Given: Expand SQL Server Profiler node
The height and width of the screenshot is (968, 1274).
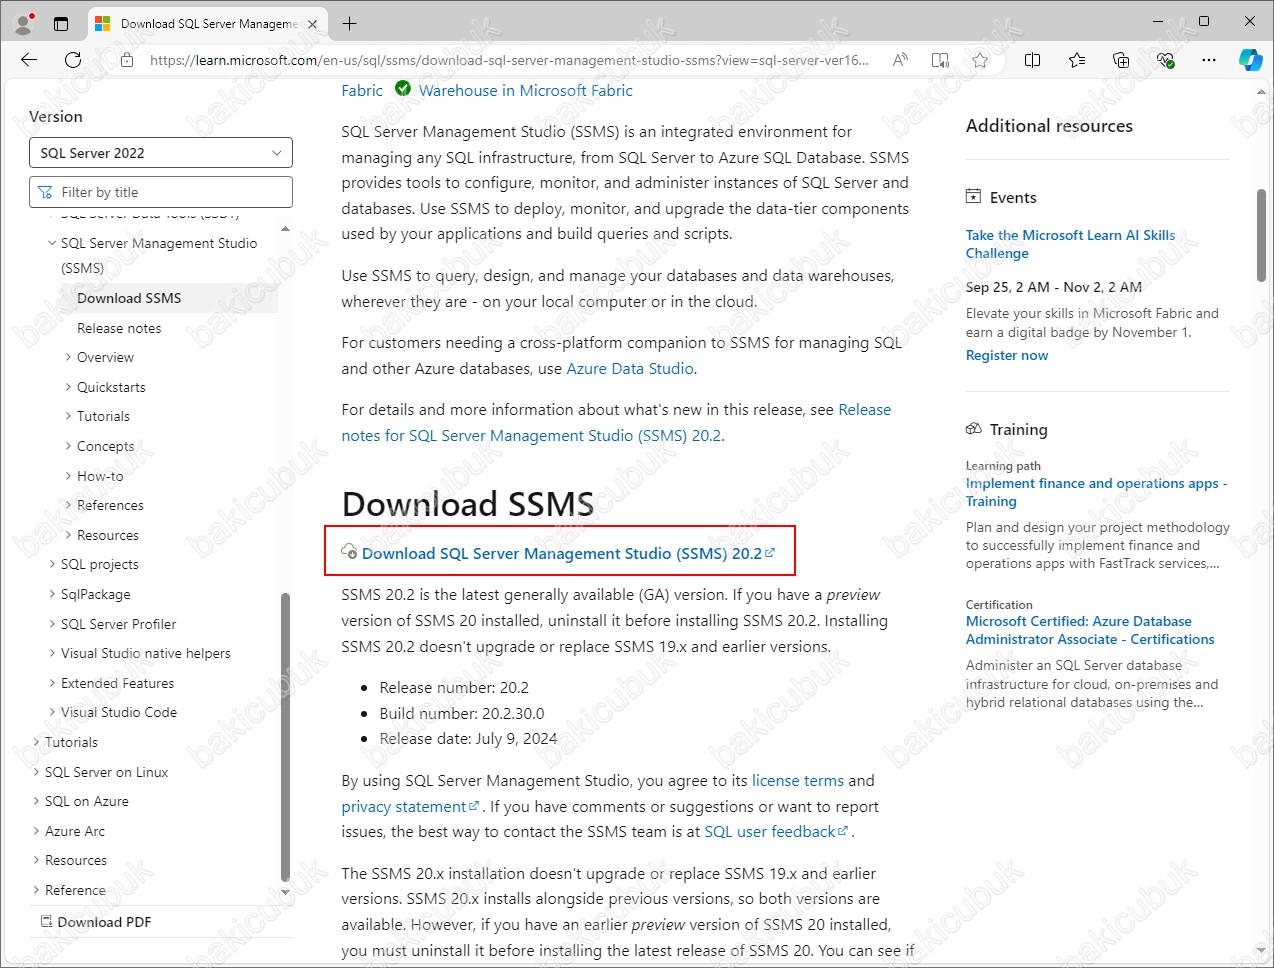Looking at the screenshot, I should pyautogui.click(x=52, y=624).
